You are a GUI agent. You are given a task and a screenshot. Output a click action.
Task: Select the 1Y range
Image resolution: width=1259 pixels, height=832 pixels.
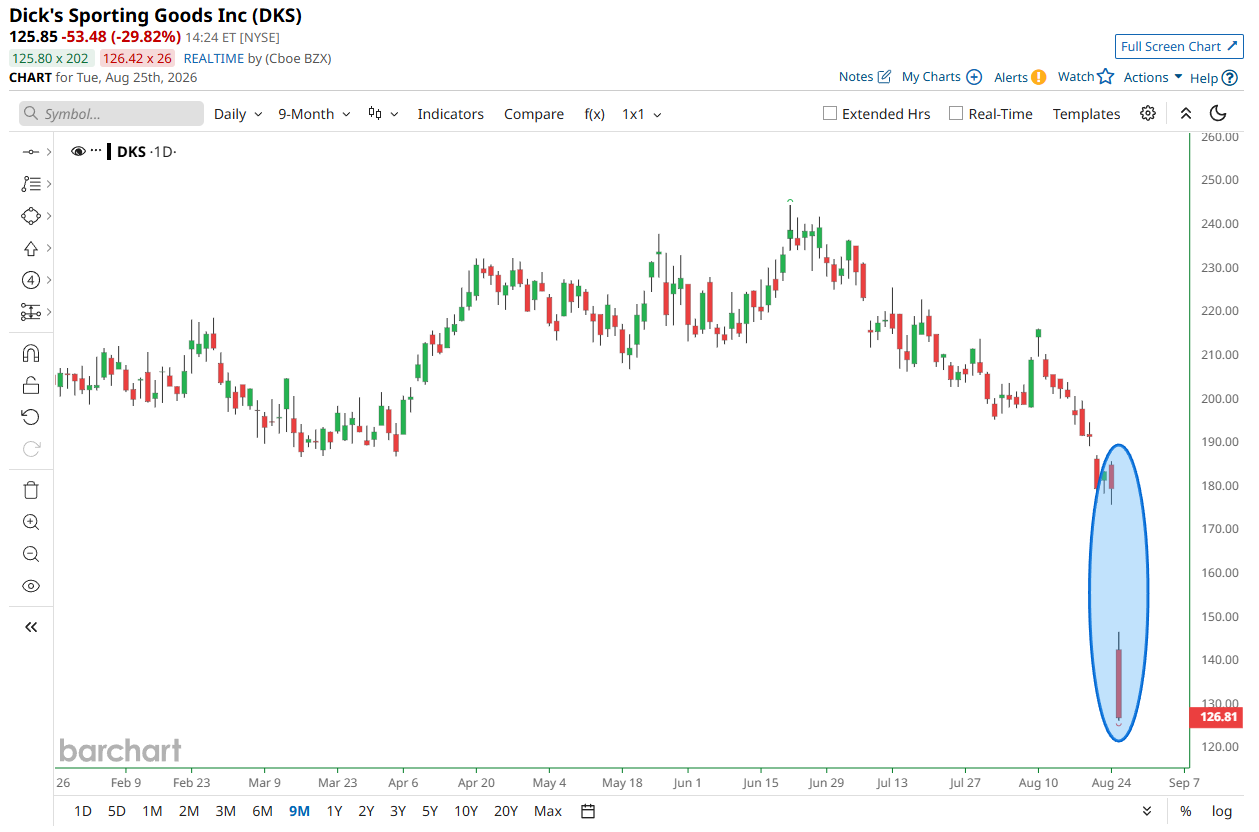[x=334, y=811]
